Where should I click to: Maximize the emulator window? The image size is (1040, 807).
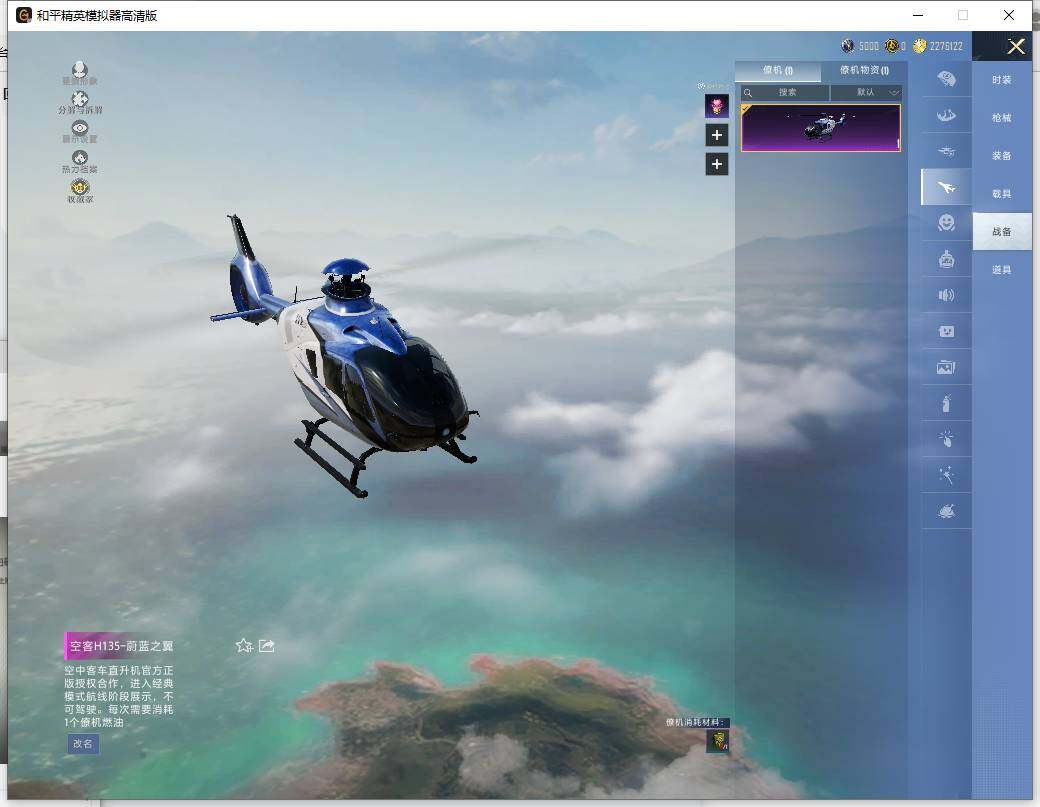tap(963, 15)
